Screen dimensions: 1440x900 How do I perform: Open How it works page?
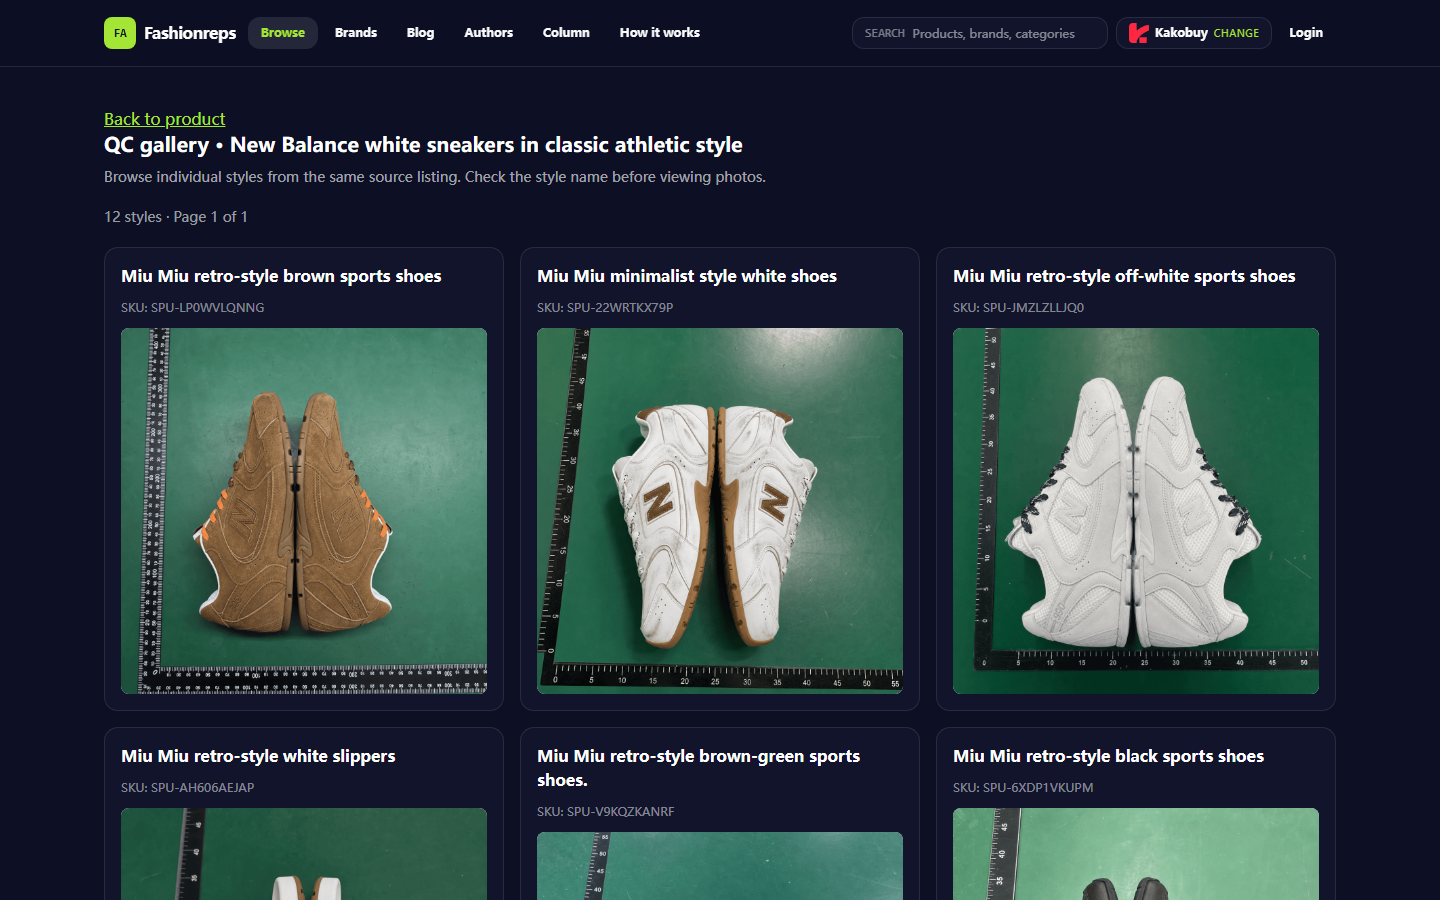point(660,33)
